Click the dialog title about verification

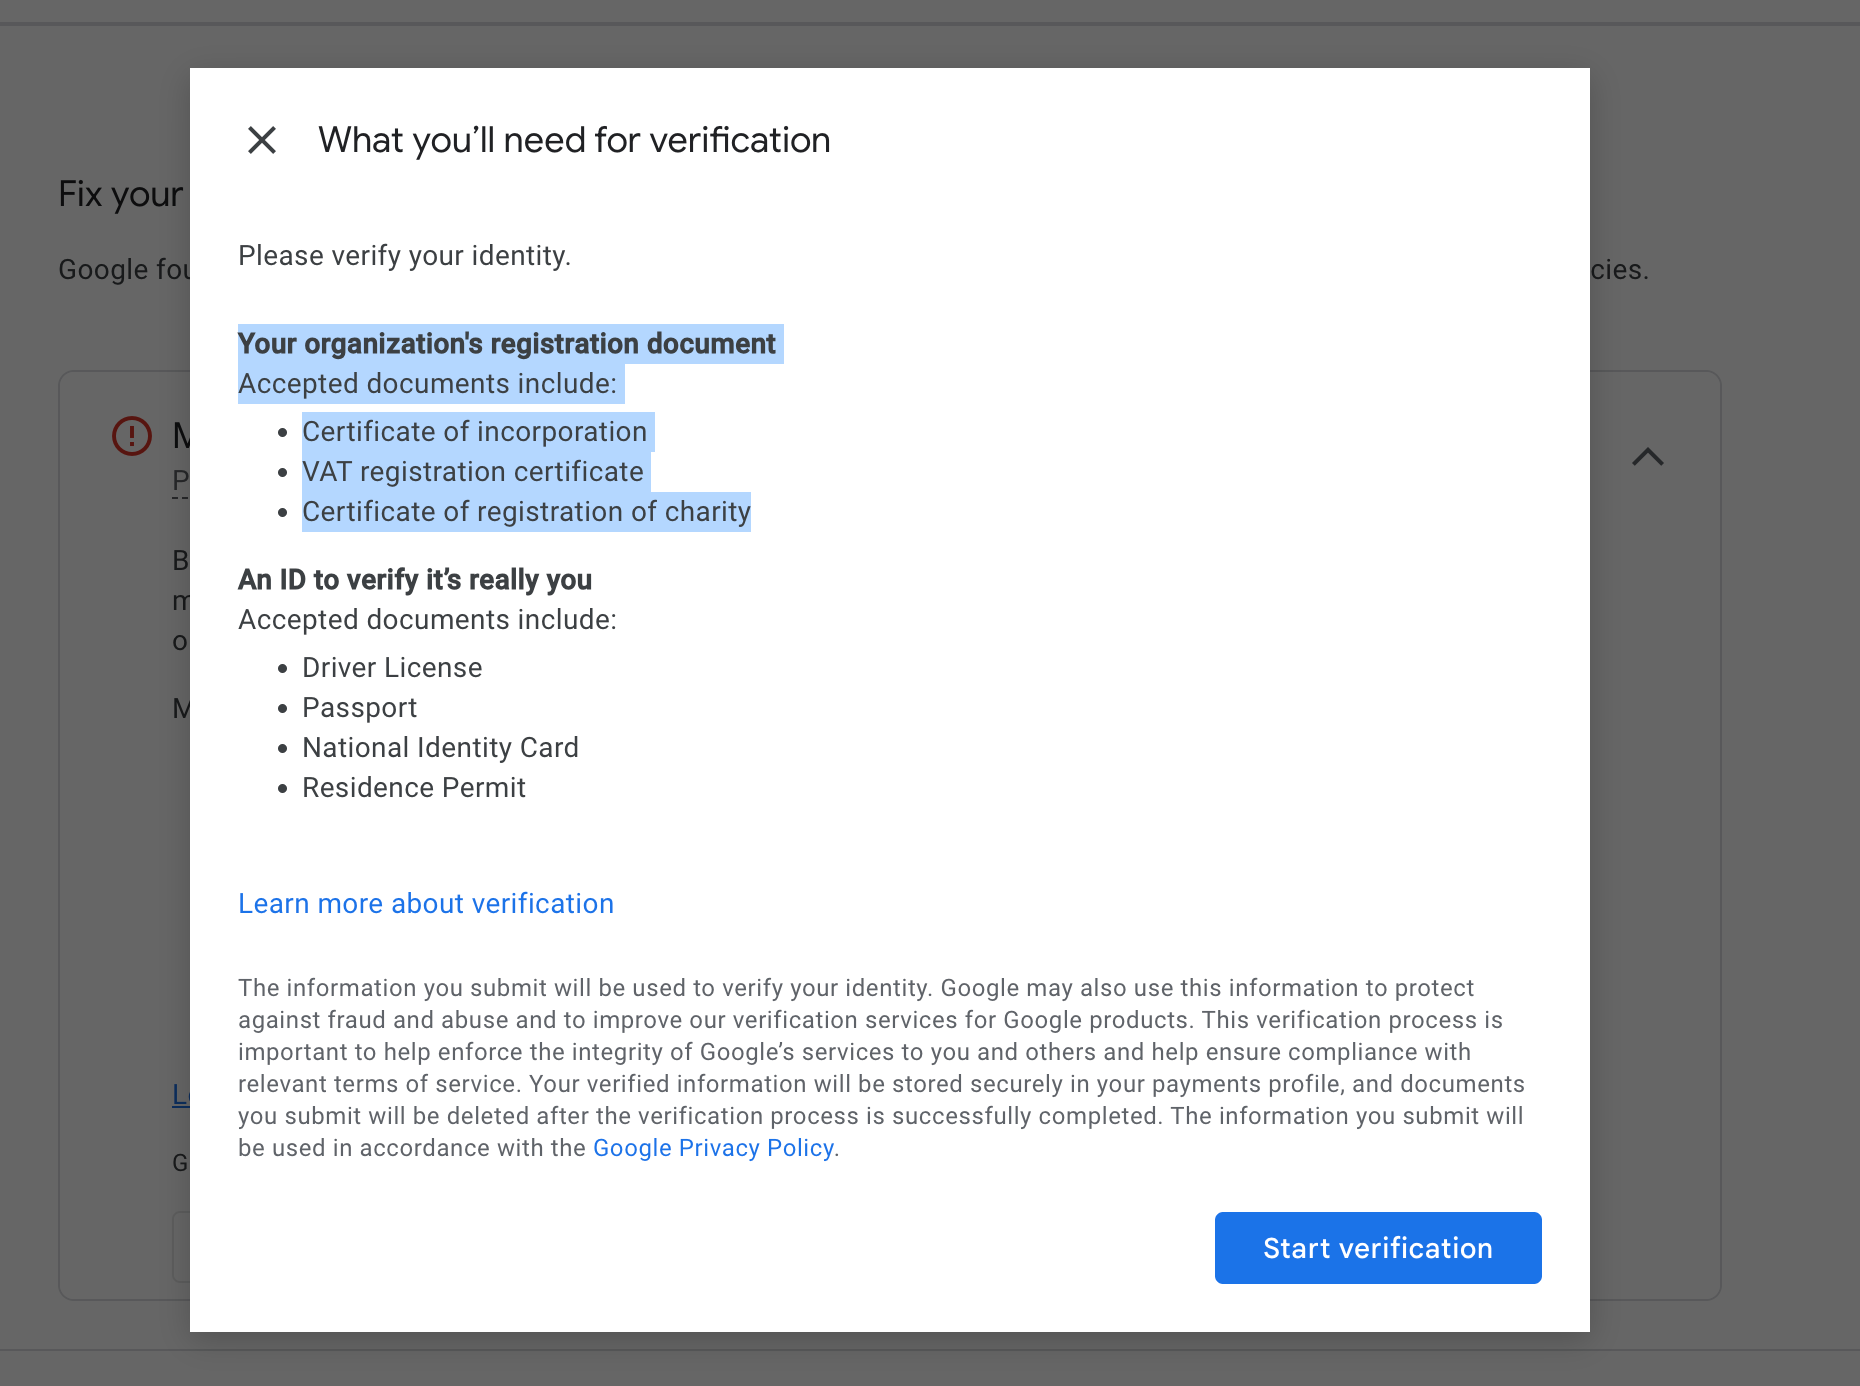coord(574,140)
